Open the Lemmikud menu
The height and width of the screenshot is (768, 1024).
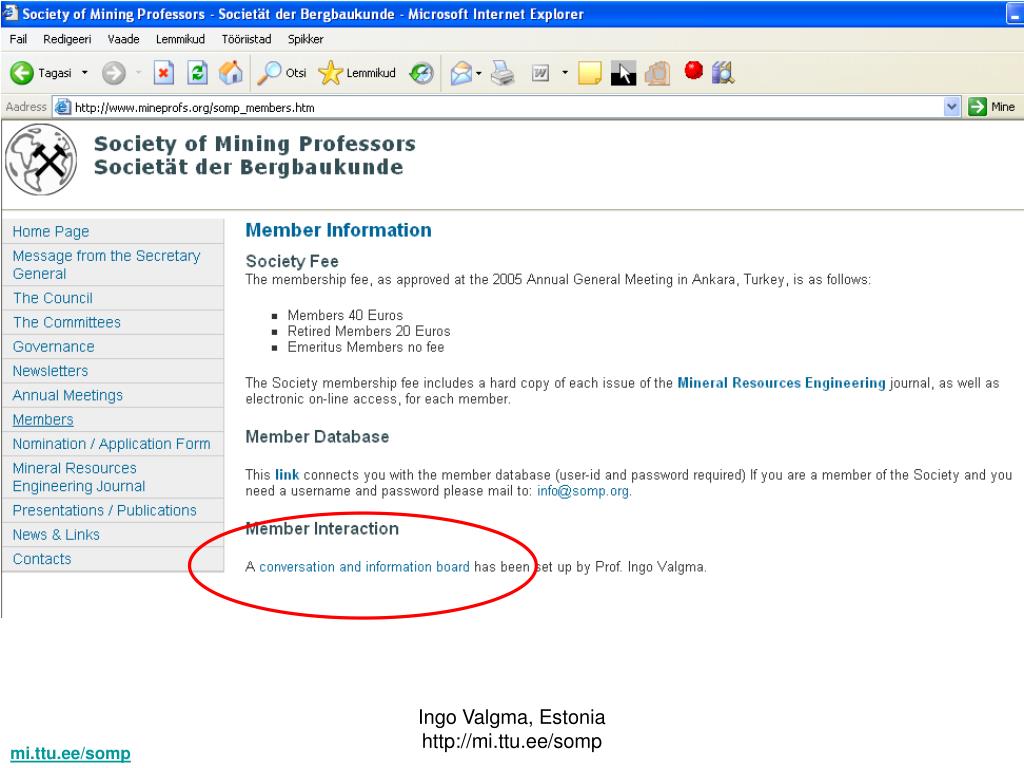pyautogui.click(x=180, y=39)
